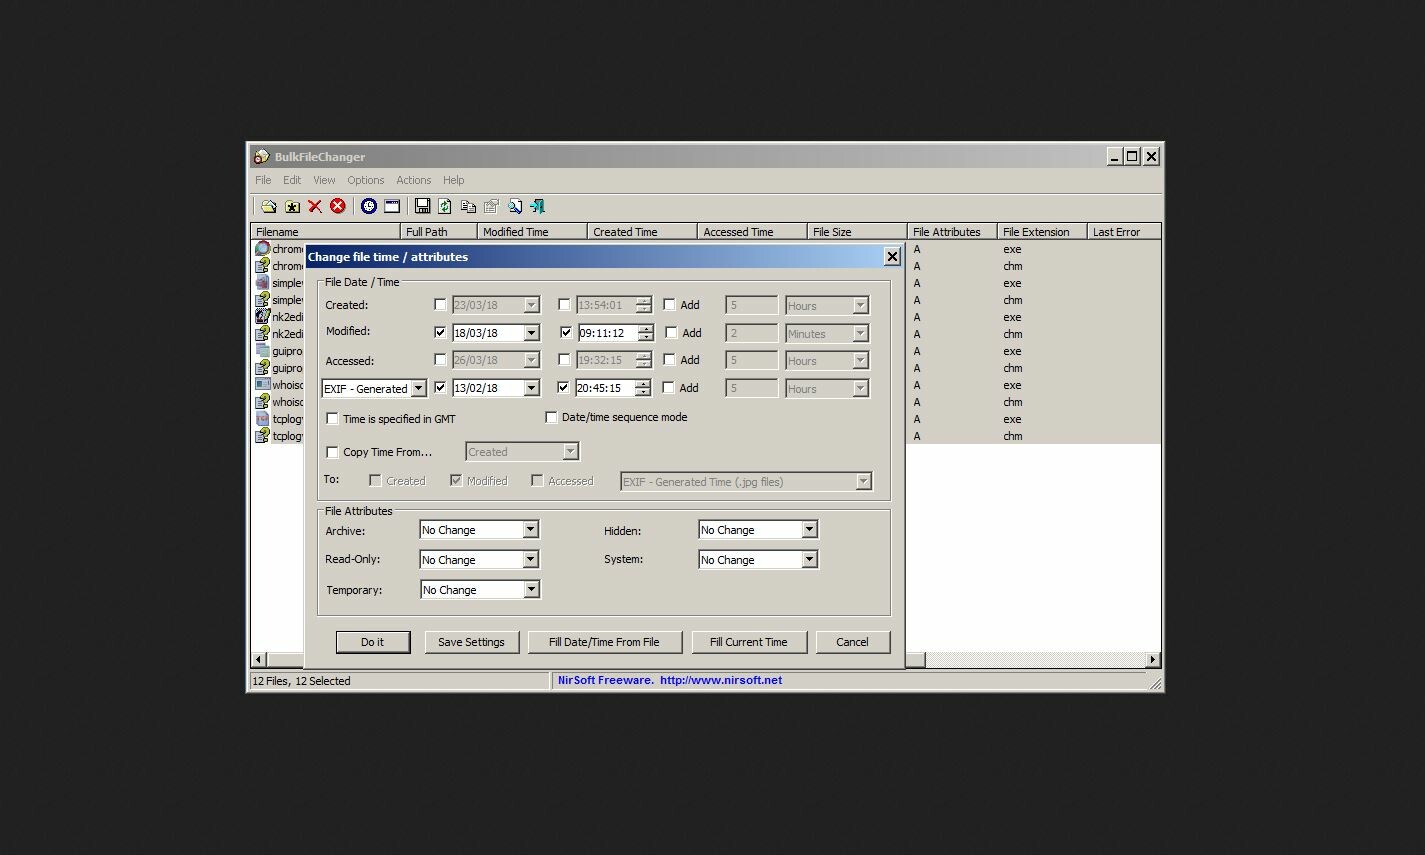Click the Modified time input field
This screenshot has width=1425, height=855.
click(606, 333)
